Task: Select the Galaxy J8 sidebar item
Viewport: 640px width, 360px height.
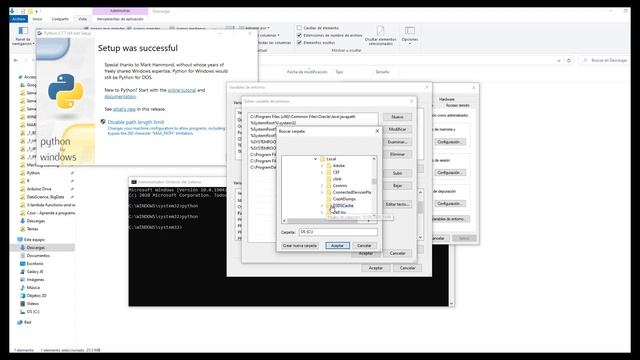Action: click(x=35, y=272)
